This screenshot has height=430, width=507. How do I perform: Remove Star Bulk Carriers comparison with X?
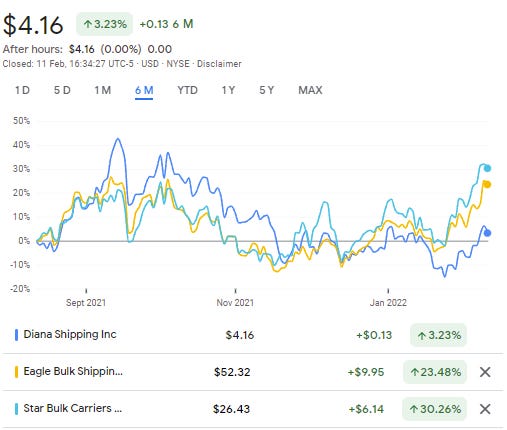click(x=485, y=409)
